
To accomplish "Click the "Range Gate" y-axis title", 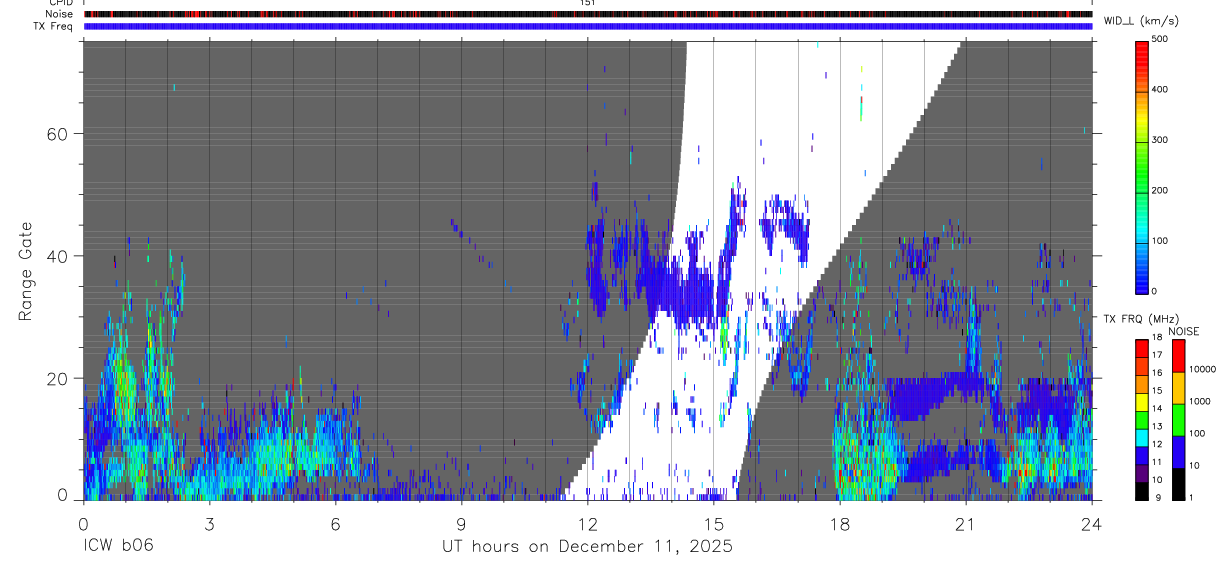I will pos(26,271).
